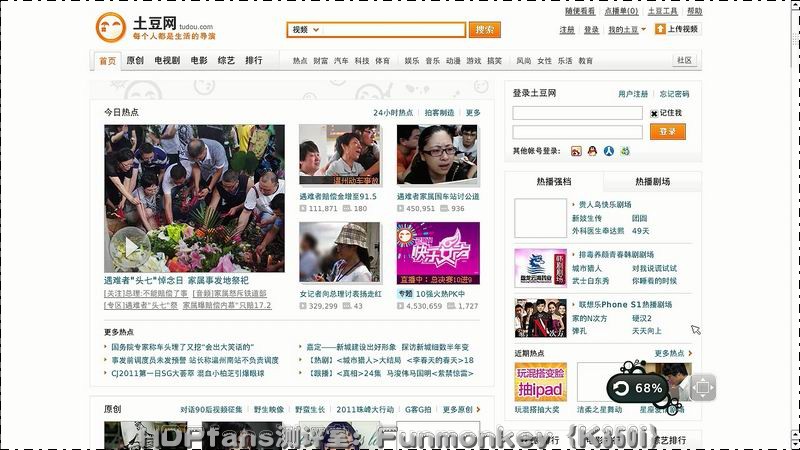The height and width of the screenshot is (450, 800).
Task: Click the zoom reset icon beside 68%
Action: coord(621,388)
